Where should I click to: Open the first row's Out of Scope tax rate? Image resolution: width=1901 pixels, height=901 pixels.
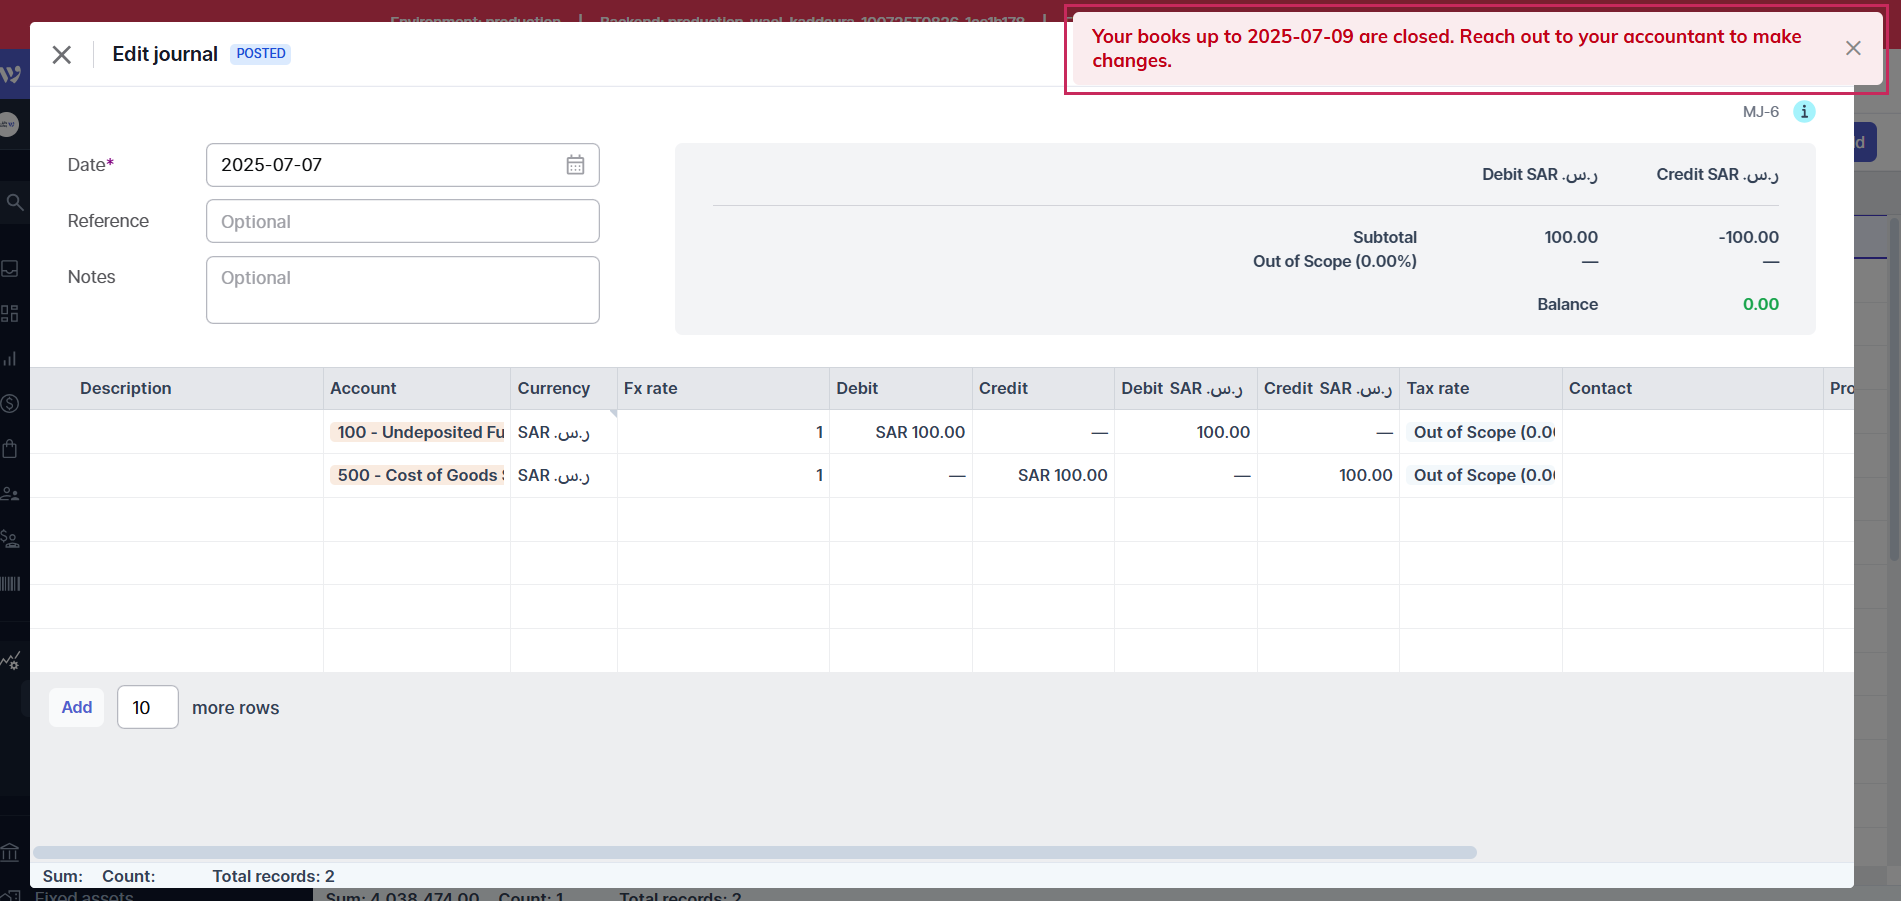pos(1482,432)
